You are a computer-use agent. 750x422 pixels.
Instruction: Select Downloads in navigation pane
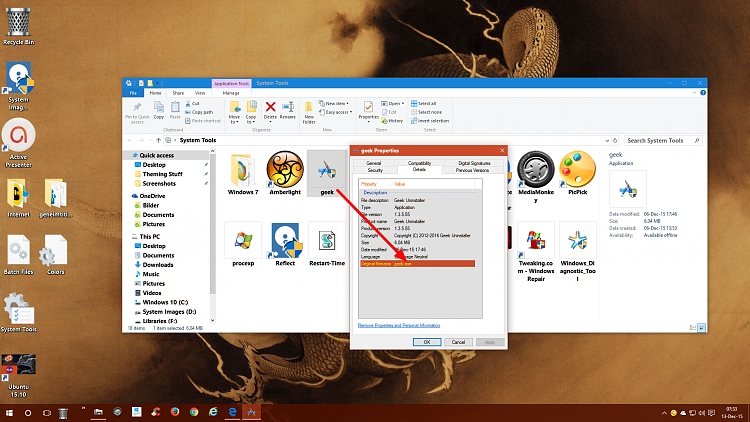158,265
